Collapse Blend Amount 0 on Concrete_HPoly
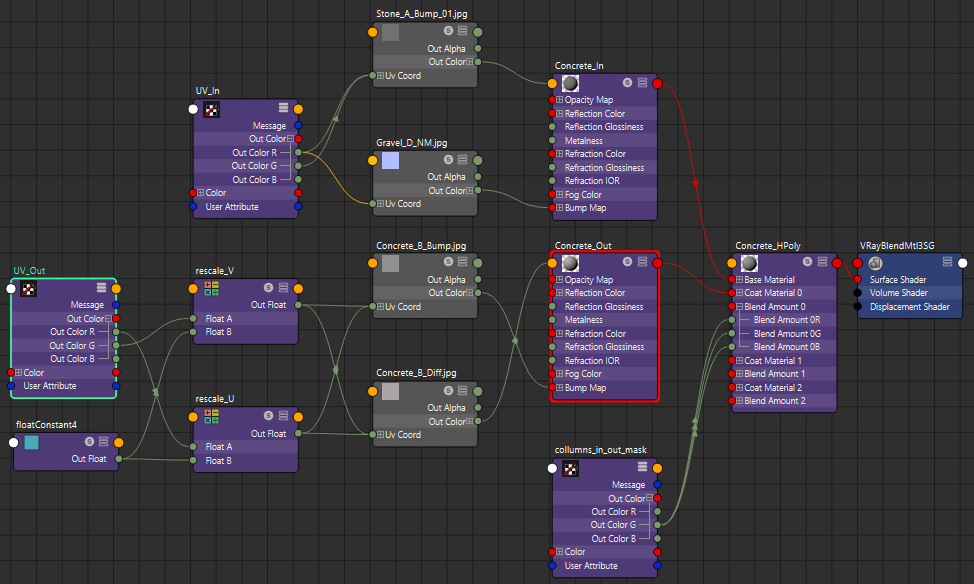974x584 pixels. [739, 306]
